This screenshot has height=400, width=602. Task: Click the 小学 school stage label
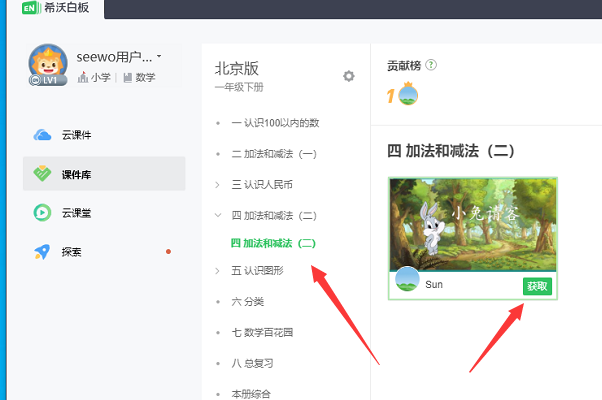[101, 78]
